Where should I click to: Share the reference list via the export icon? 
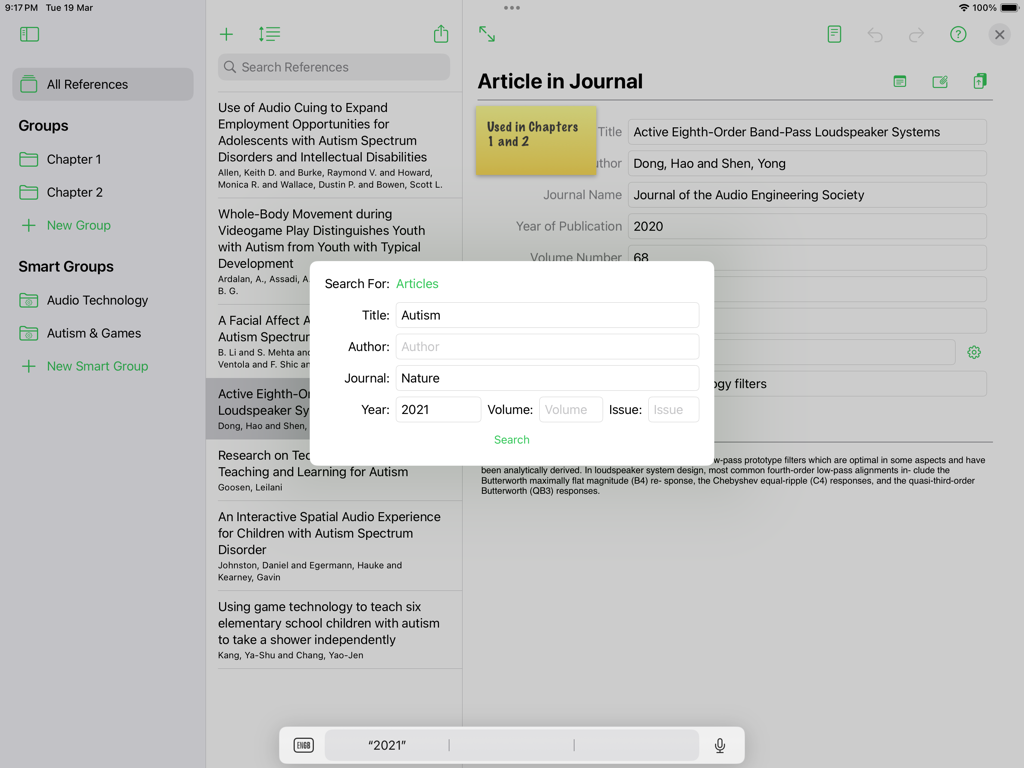(x=440, y=33)
